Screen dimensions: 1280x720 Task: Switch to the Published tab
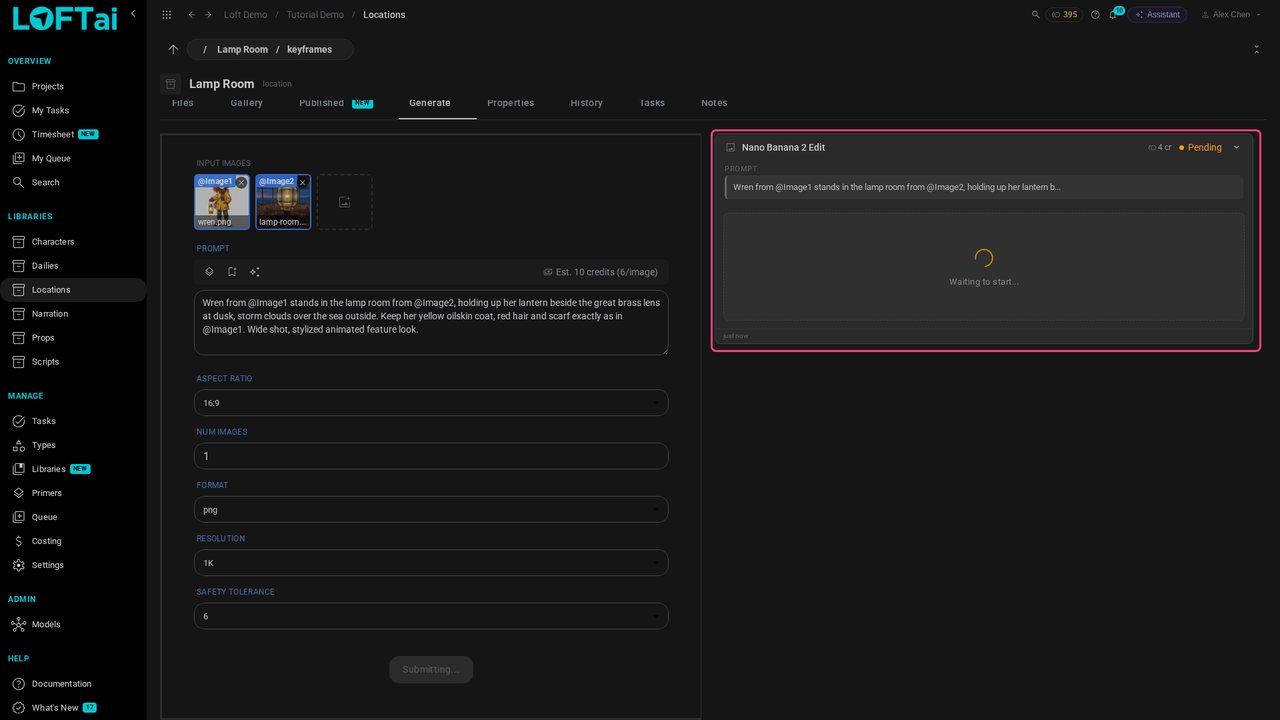[335, 103]
